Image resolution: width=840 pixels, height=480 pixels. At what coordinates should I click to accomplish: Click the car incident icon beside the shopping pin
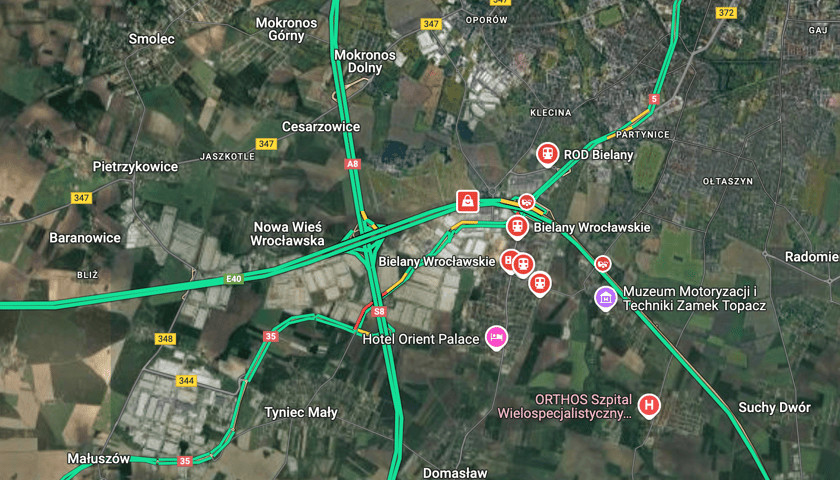pyautogui.click(x=527, y=202)
